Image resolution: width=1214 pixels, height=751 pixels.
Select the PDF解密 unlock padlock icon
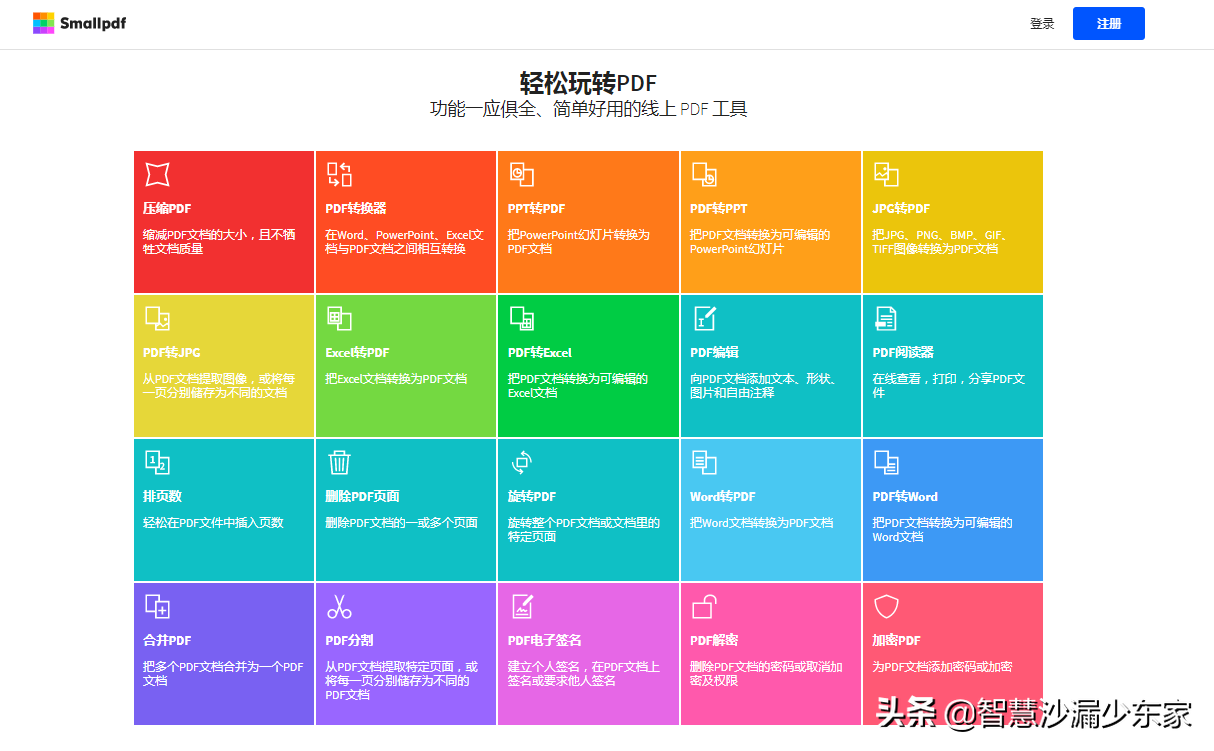coord(705,606)
